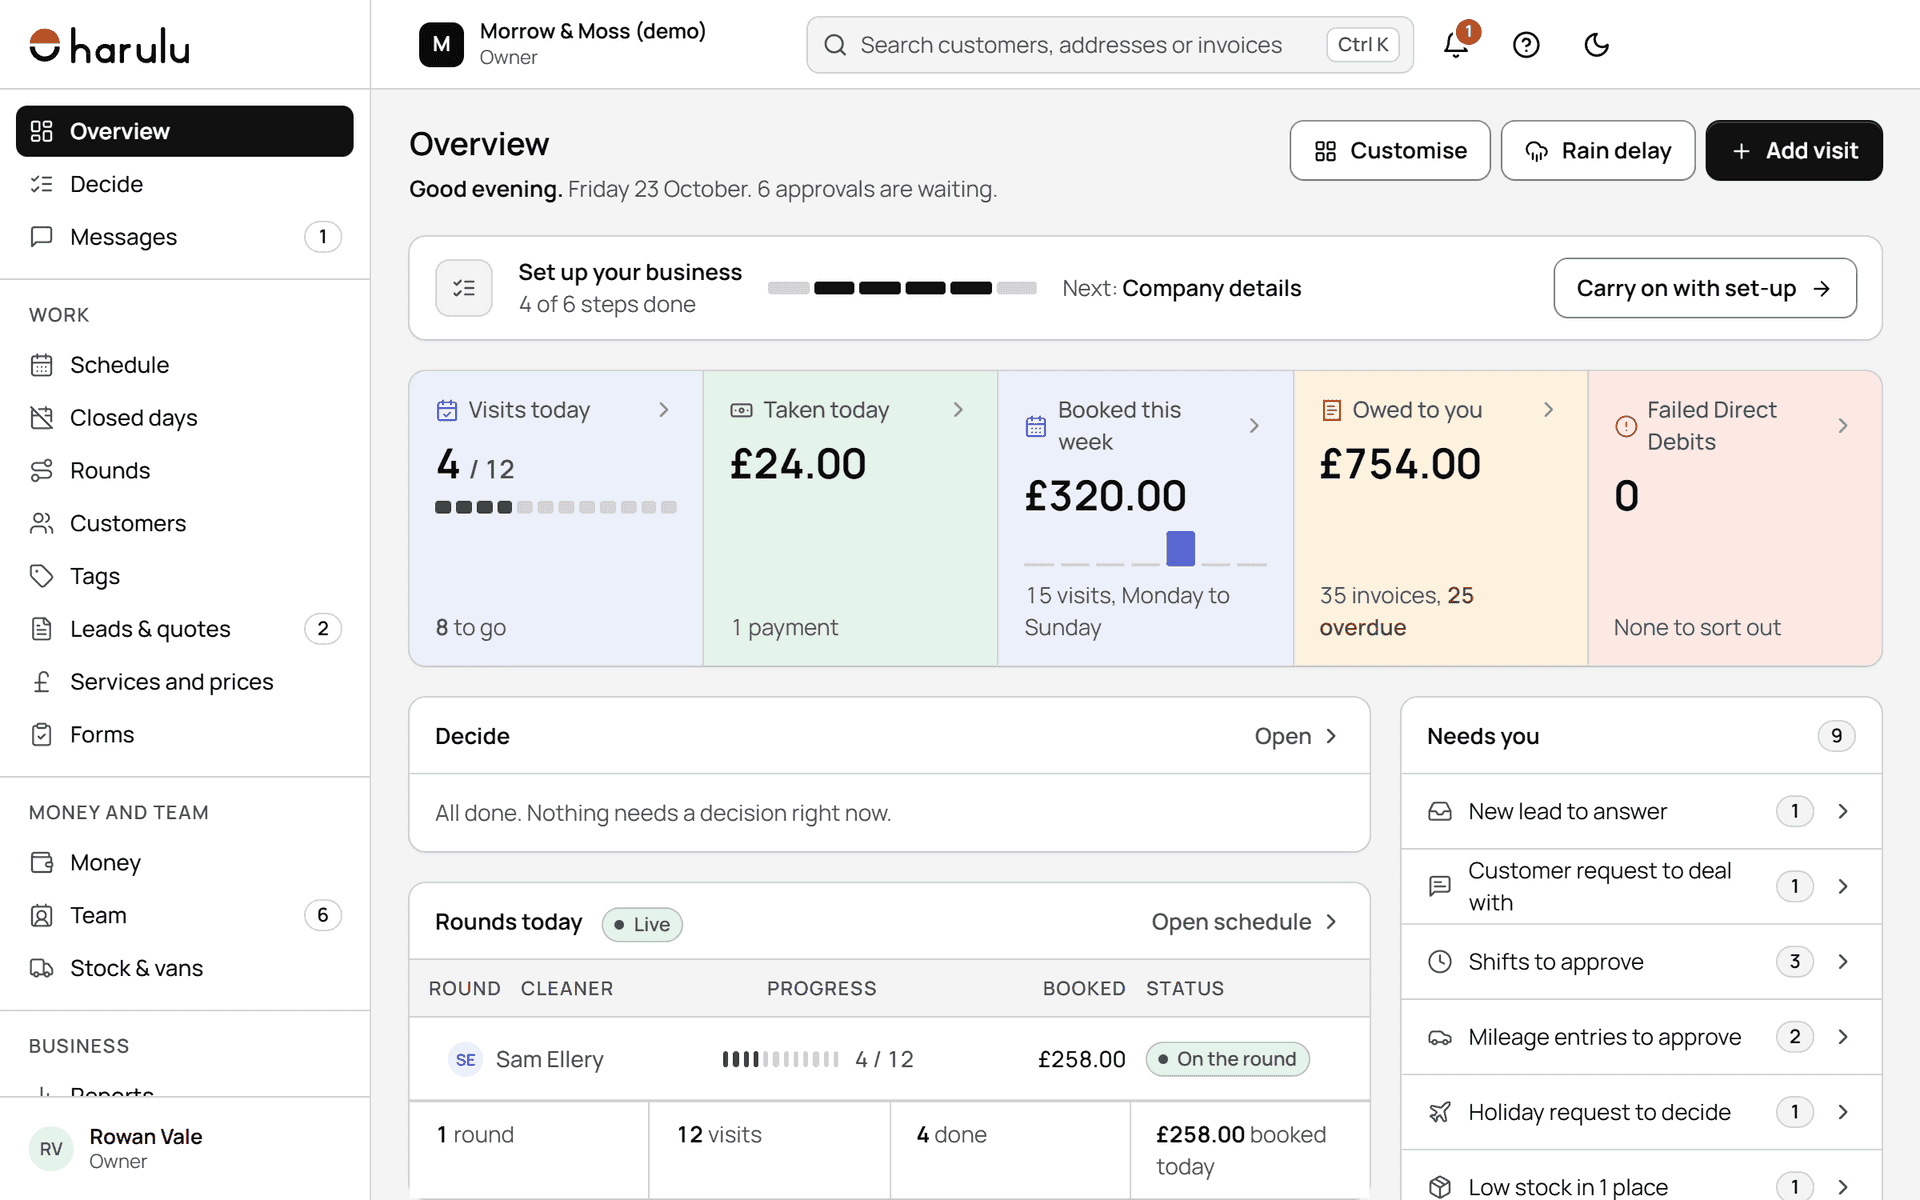Click the Customers icon in the sidebar
The height and width of the screenshot is (1200, 1920).
41,523
